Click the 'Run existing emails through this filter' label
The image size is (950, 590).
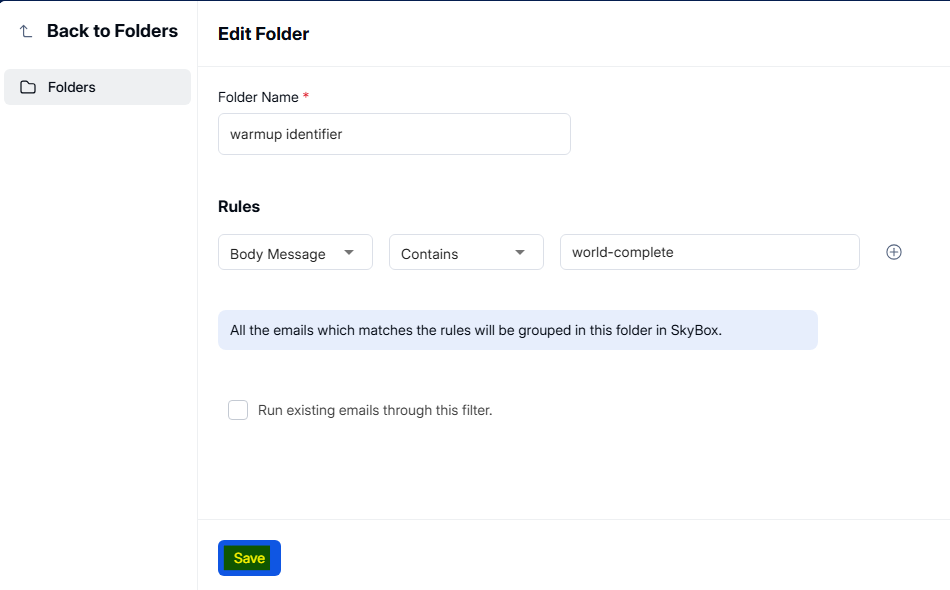click(375, 410)
